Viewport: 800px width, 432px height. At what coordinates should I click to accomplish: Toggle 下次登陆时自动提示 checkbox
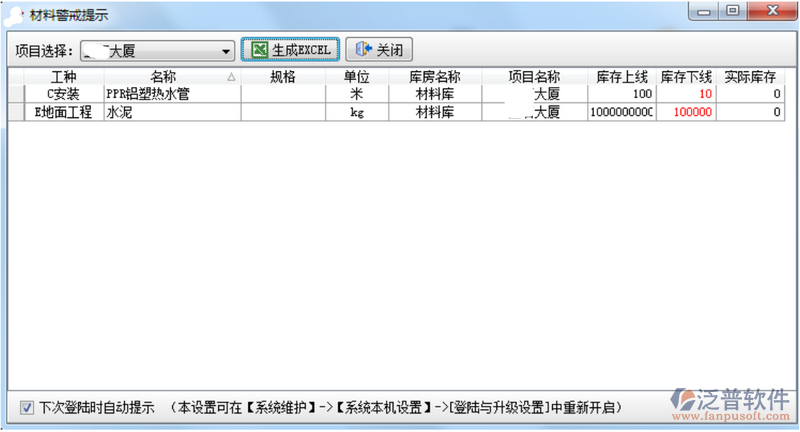click(27, 408)
